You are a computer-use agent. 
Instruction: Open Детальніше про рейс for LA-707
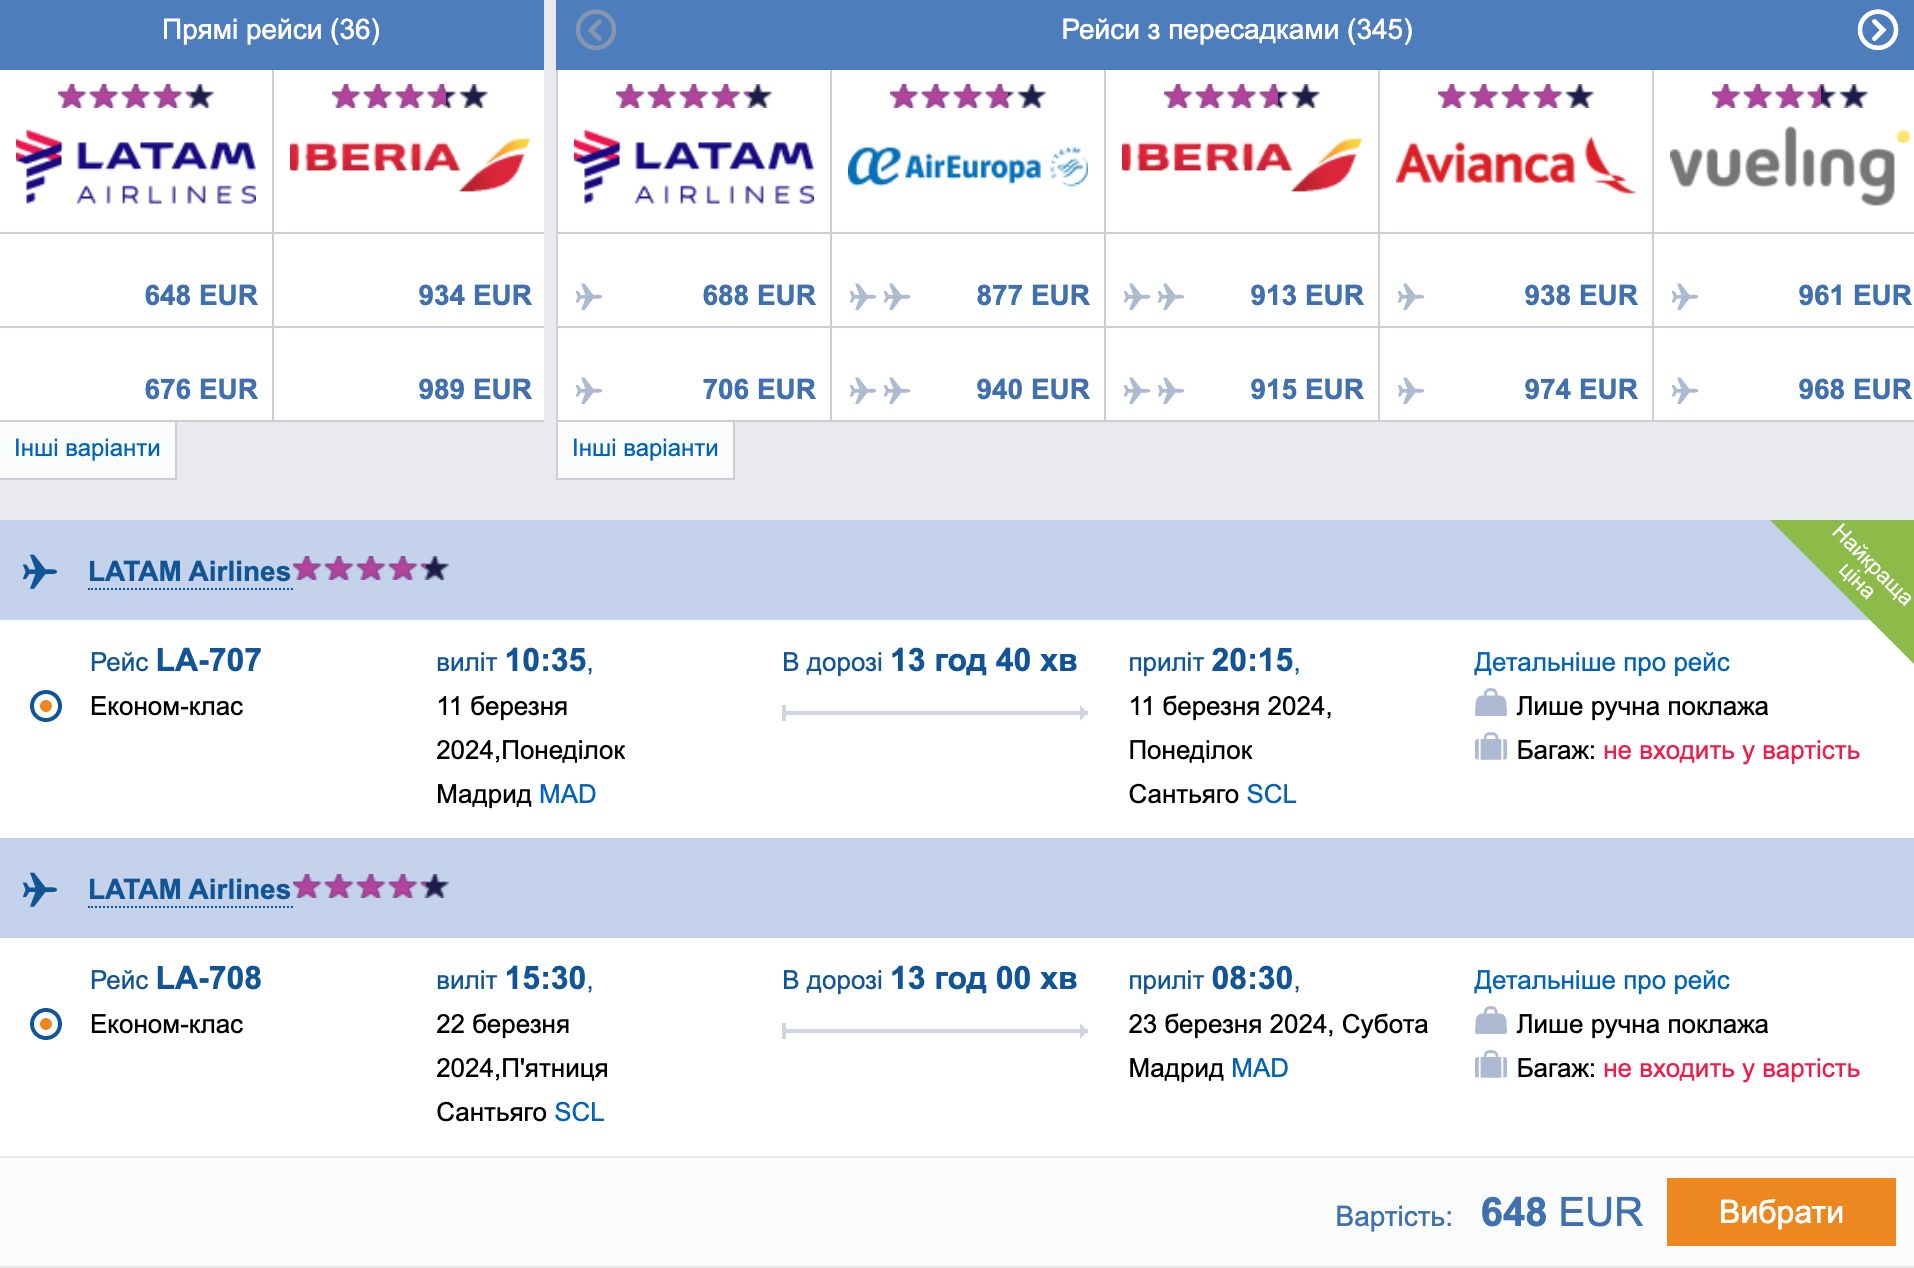click(1601, 662)
